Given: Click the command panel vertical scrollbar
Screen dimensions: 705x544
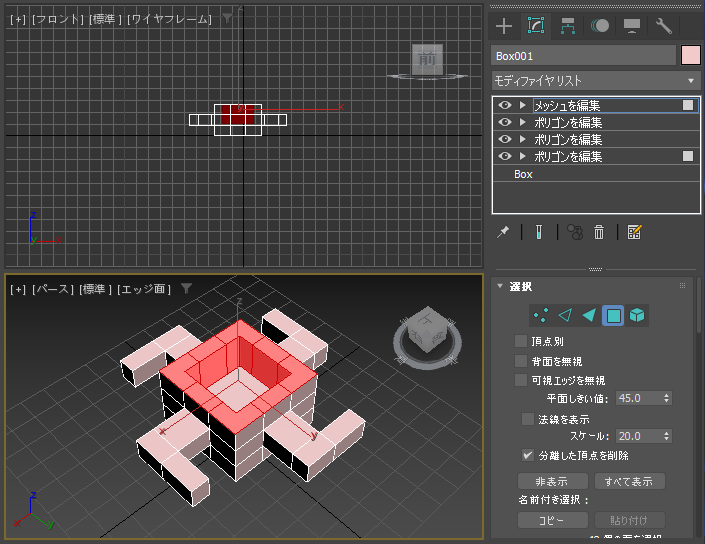Looking at the screenshot, I should [699, 306].
